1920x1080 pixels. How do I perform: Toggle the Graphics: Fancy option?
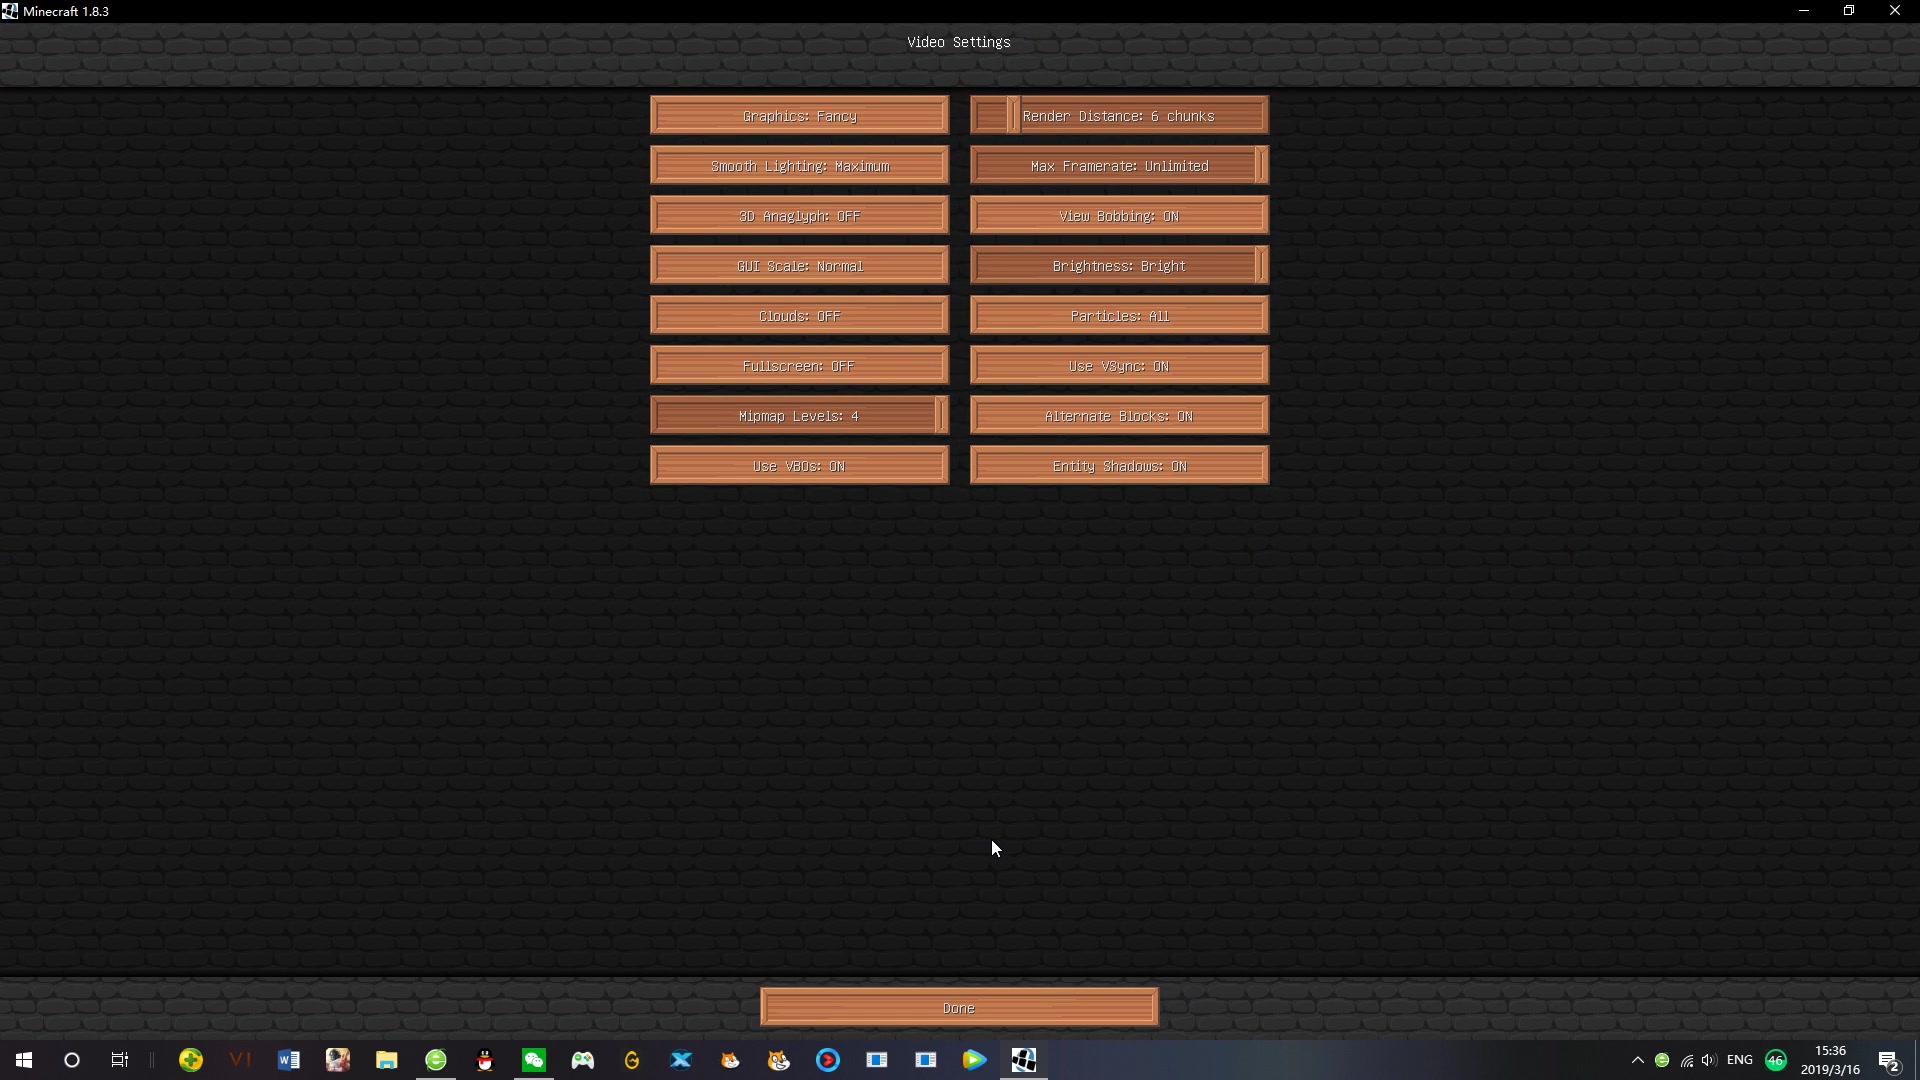pyautogui.click(x=799, y=115)
